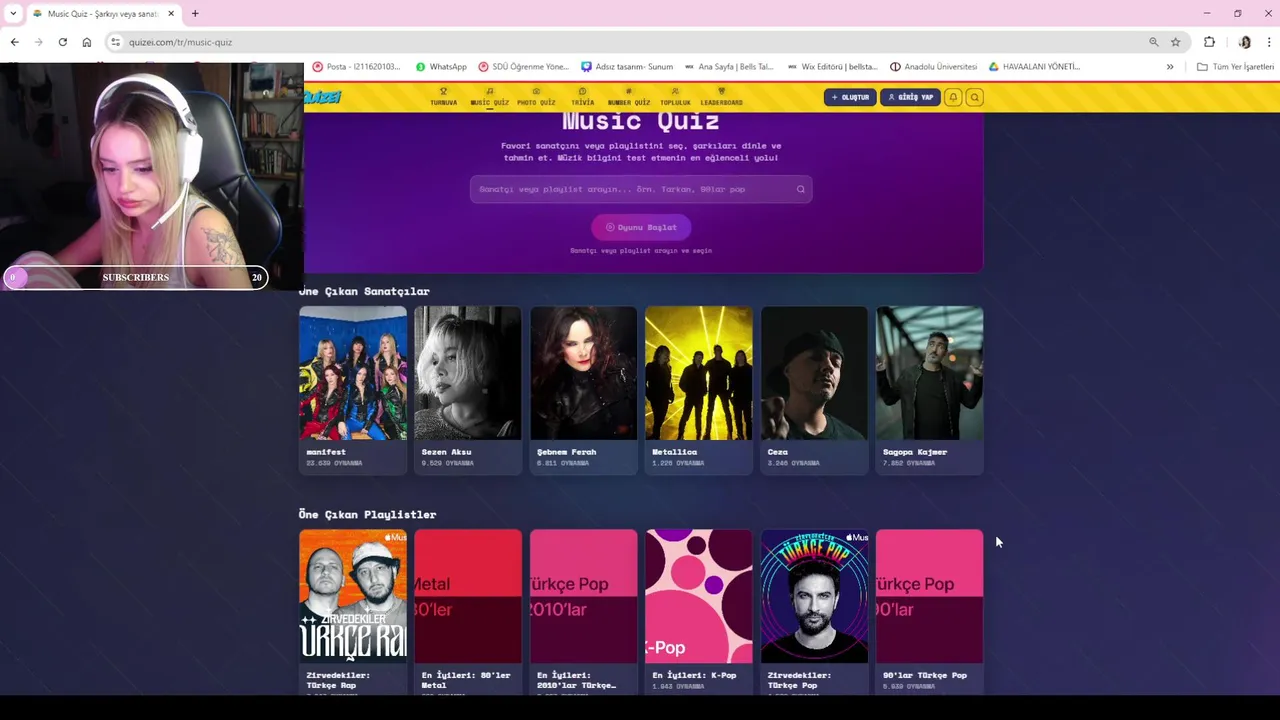Expand hidden bookmarks chevron
Viewport: 1280px width, 720px height.
[x=1169, y=67]
